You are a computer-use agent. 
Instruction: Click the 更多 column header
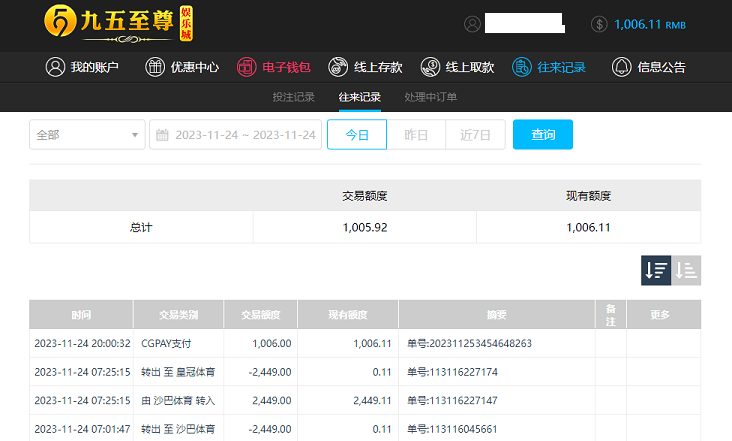(x=663, y=315)
